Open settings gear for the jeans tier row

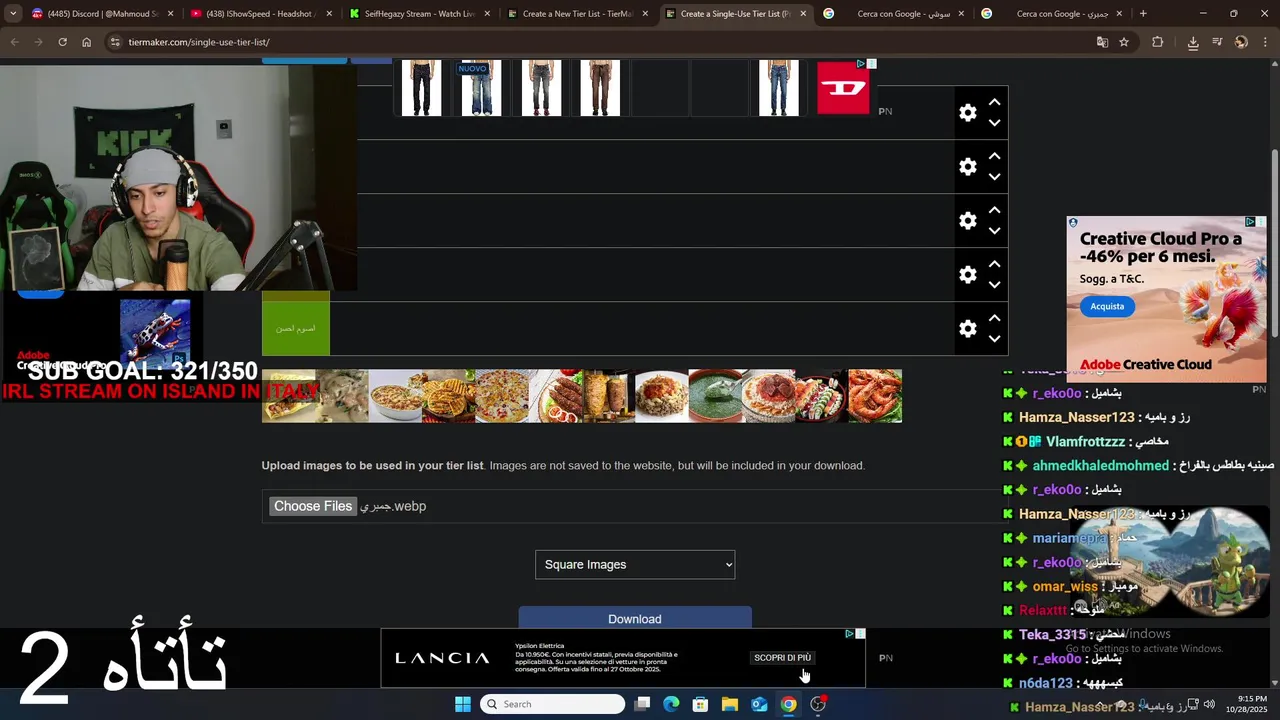967,113
